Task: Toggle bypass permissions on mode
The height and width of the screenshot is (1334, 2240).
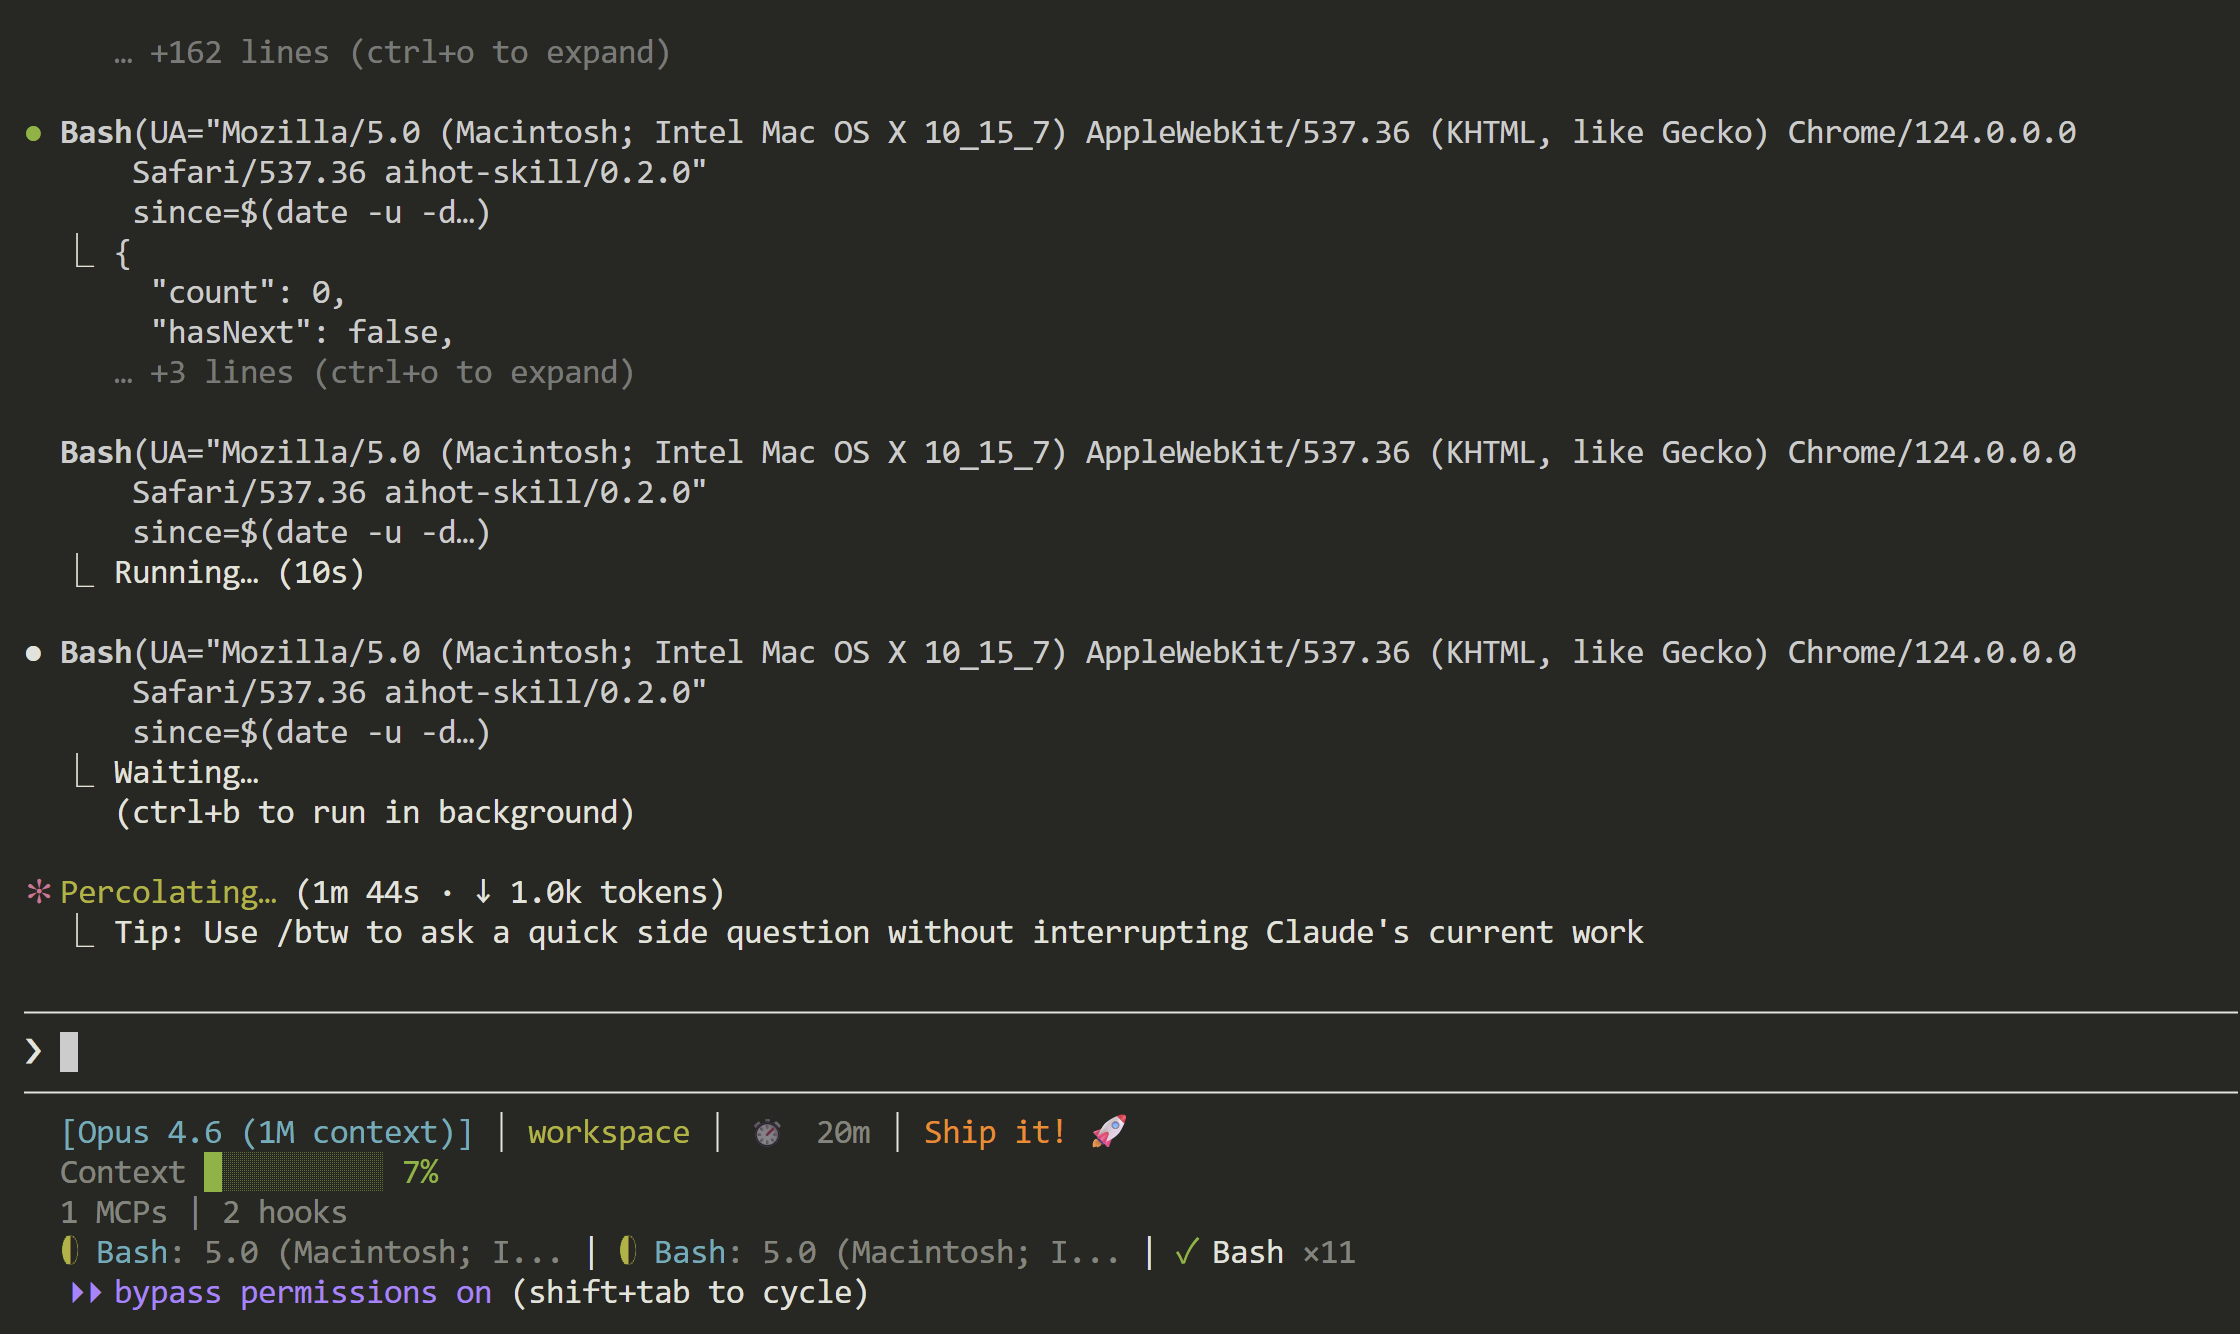Action: point(303,1292)
